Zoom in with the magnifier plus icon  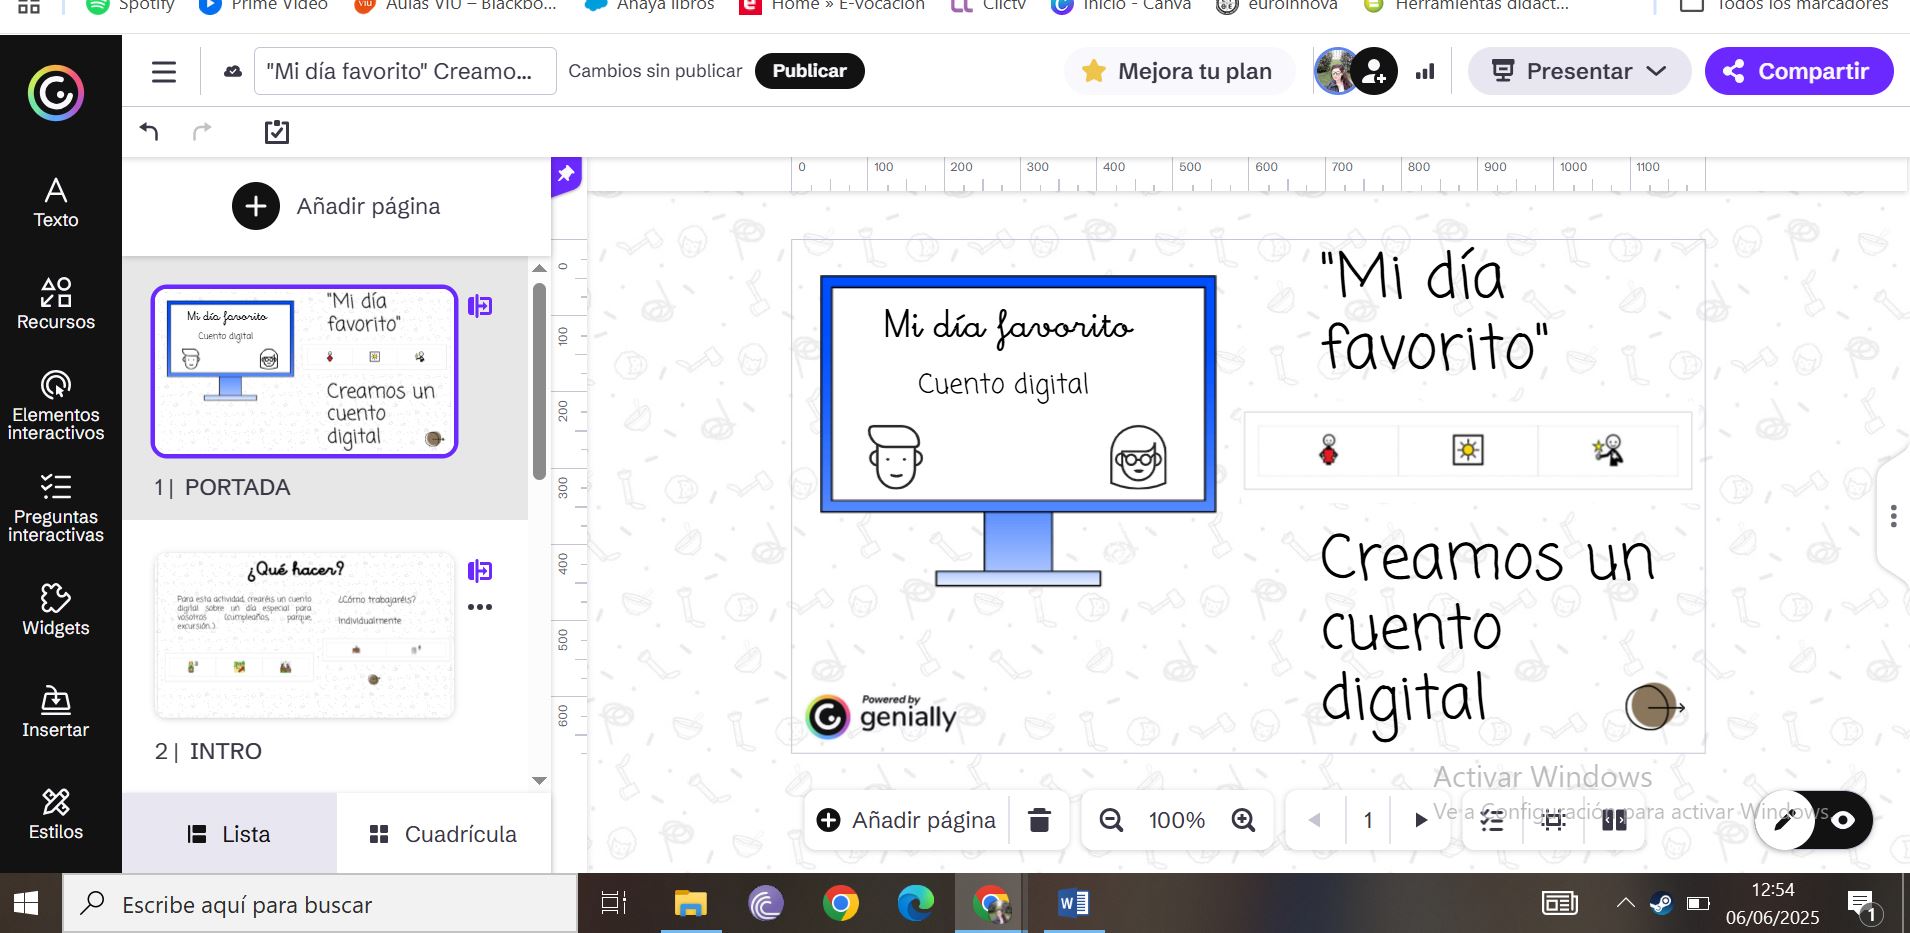point(1243,820)
